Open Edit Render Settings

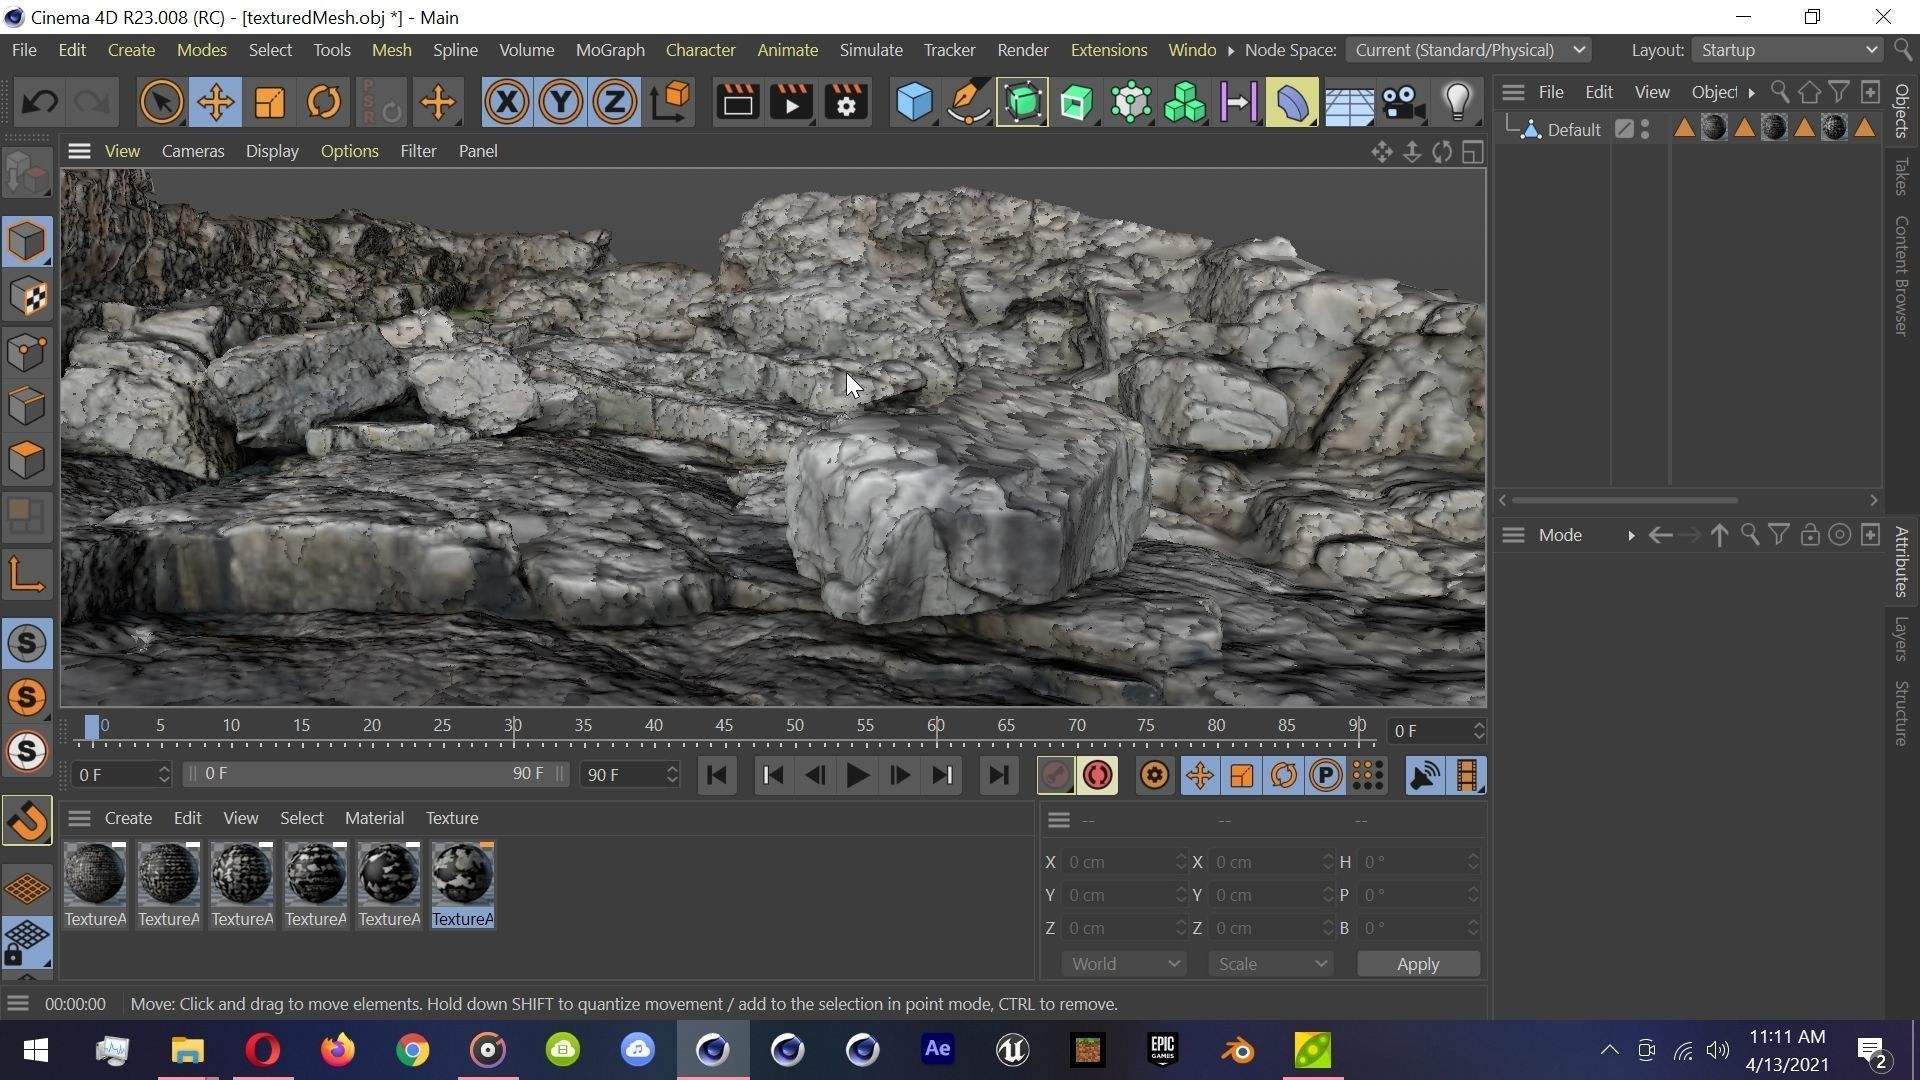click(x=846, y=102)
